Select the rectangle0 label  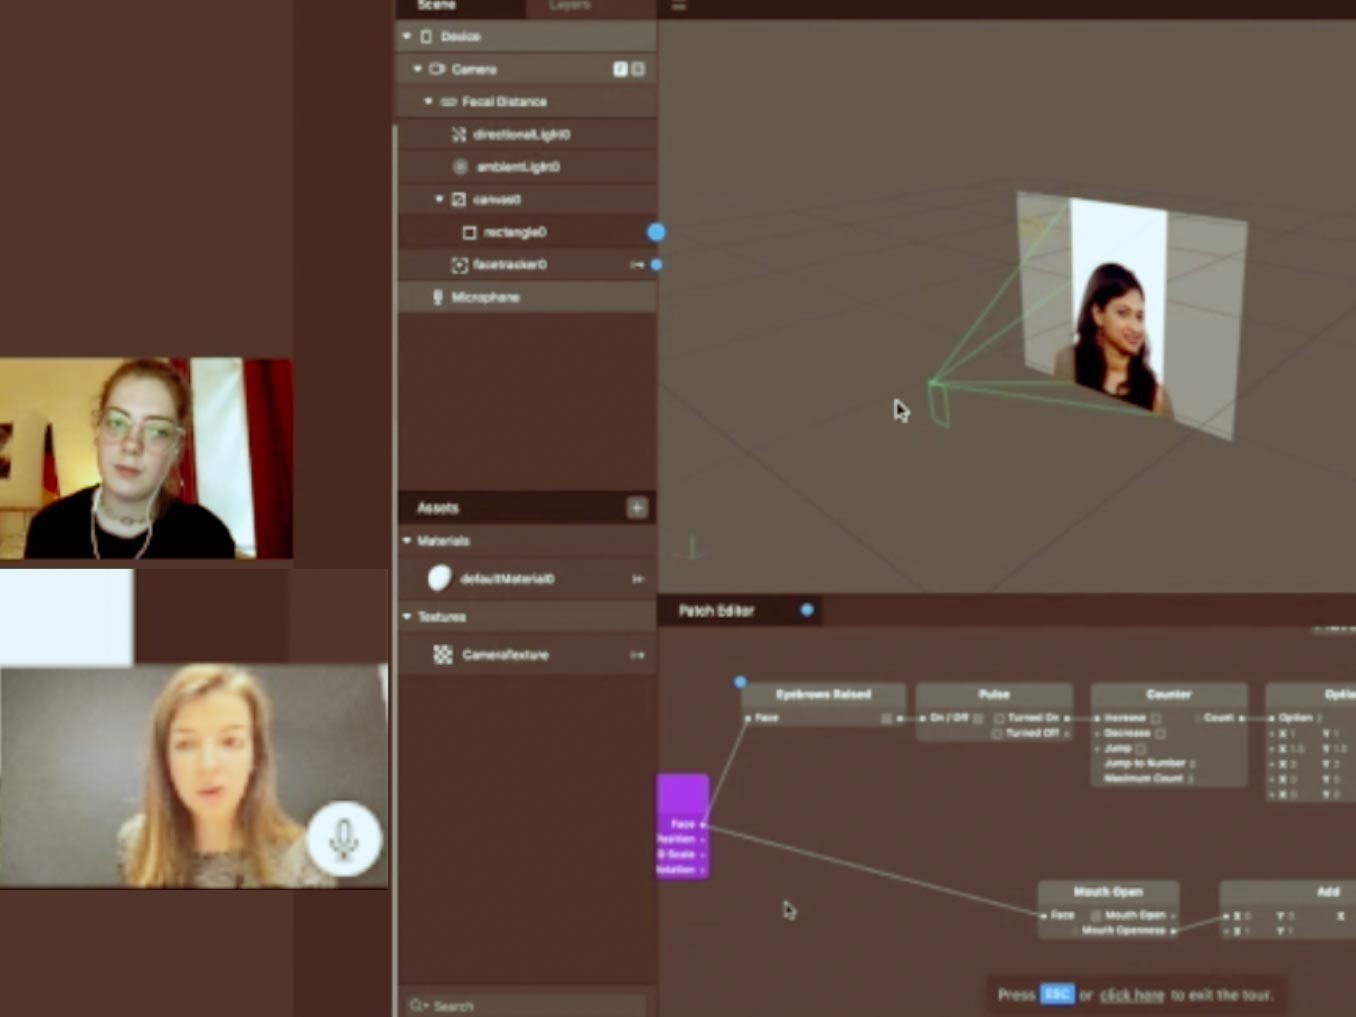[x=515, y=232]
